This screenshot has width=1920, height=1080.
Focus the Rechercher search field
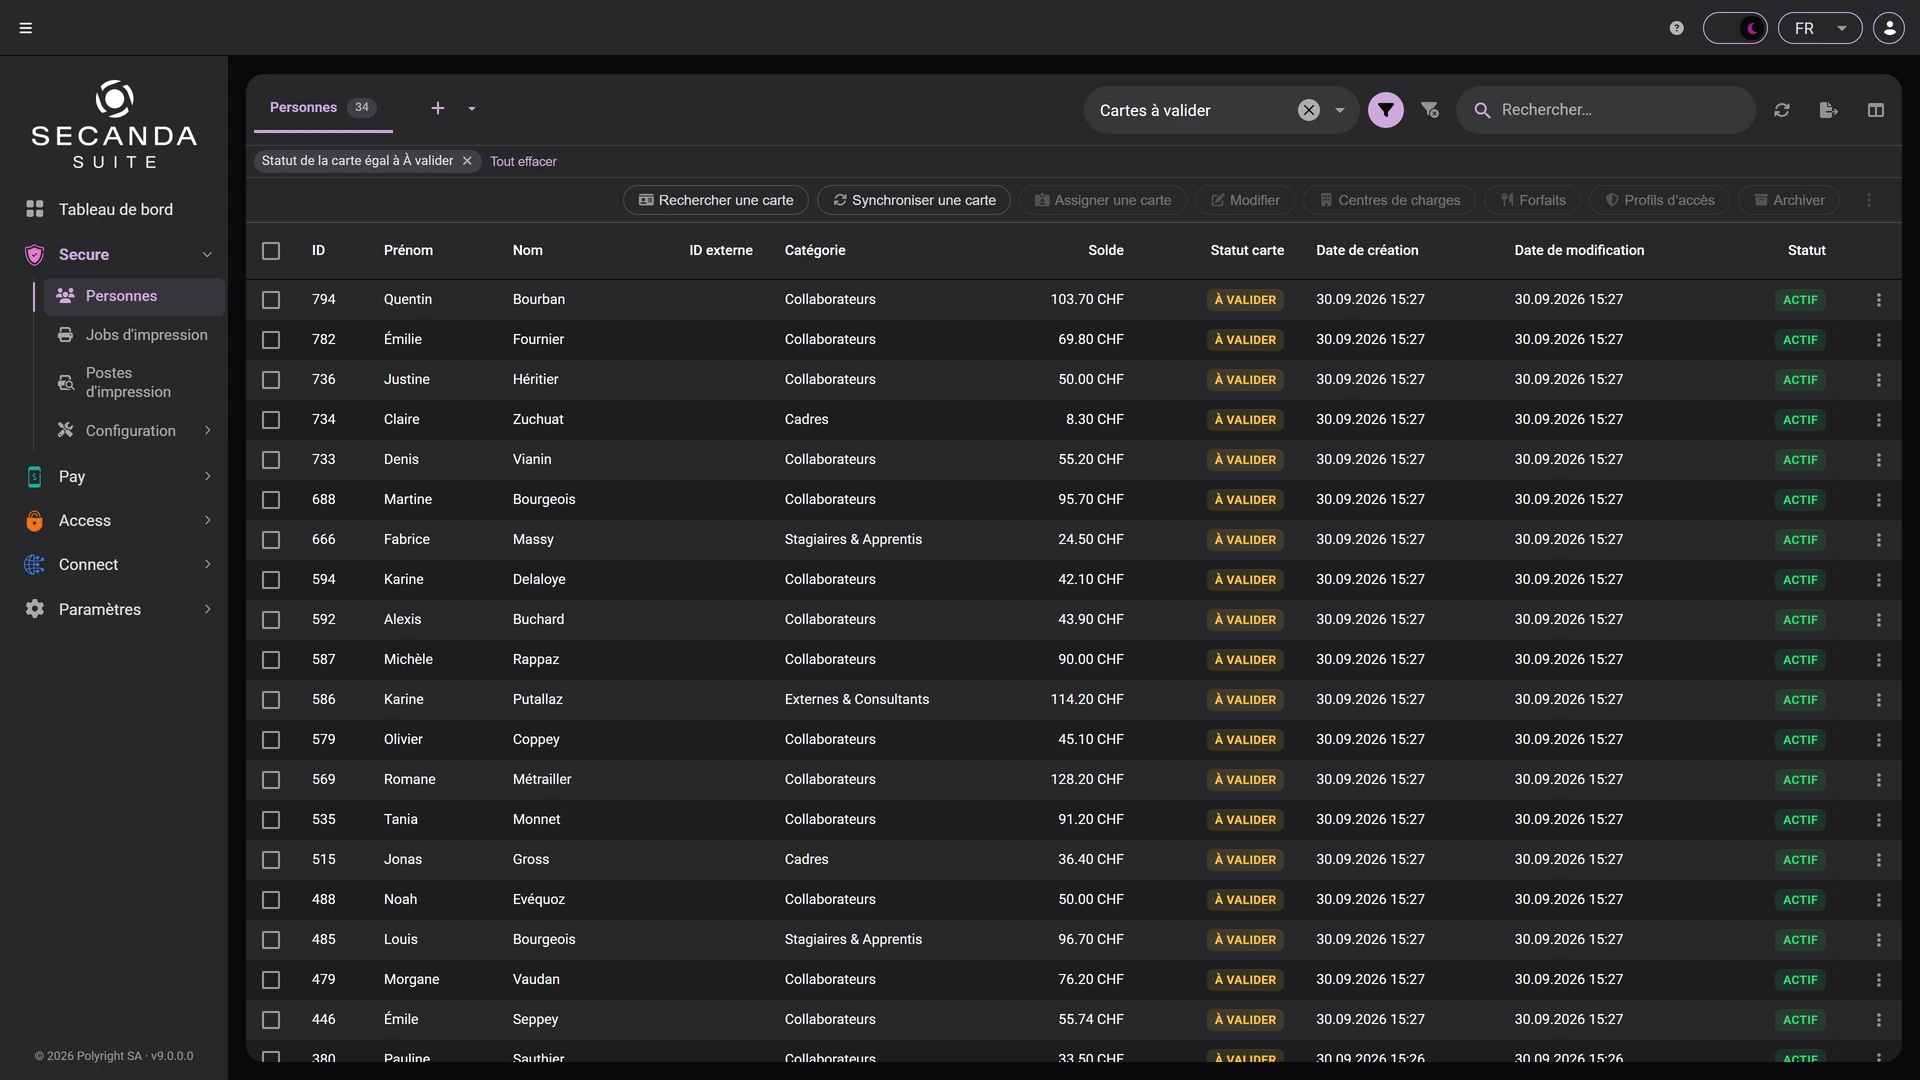click(x=1606, y=110)
